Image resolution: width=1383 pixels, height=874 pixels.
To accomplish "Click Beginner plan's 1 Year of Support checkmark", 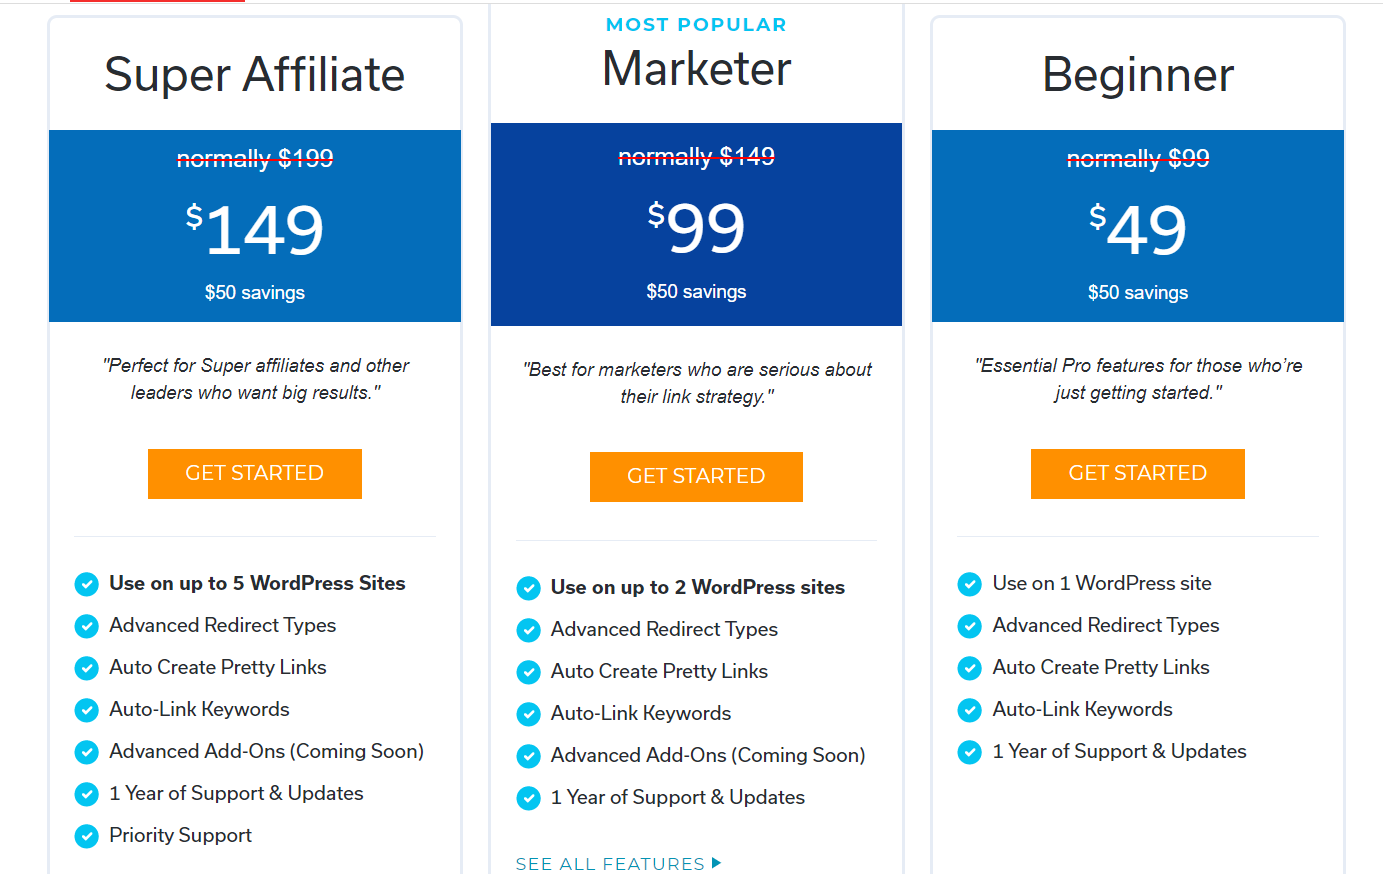I will [970, 752].
